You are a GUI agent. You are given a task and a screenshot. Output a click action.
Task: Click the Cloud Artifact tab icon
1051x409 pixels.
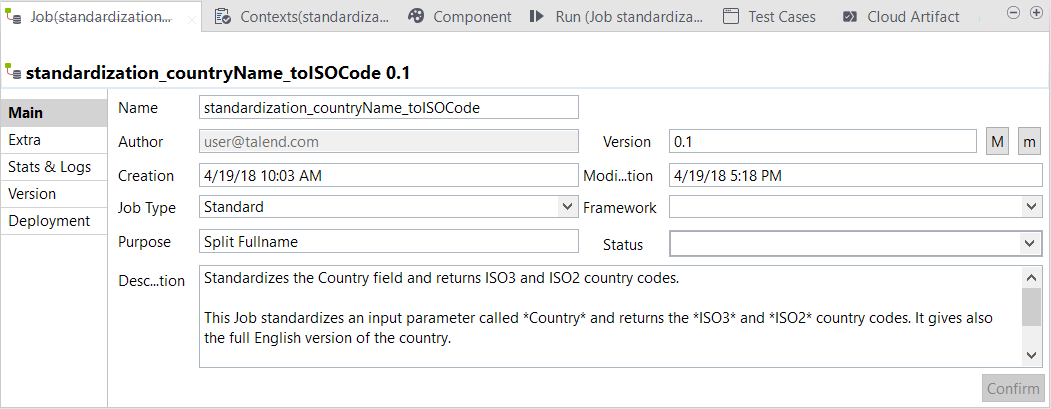(x=850, y=16)
